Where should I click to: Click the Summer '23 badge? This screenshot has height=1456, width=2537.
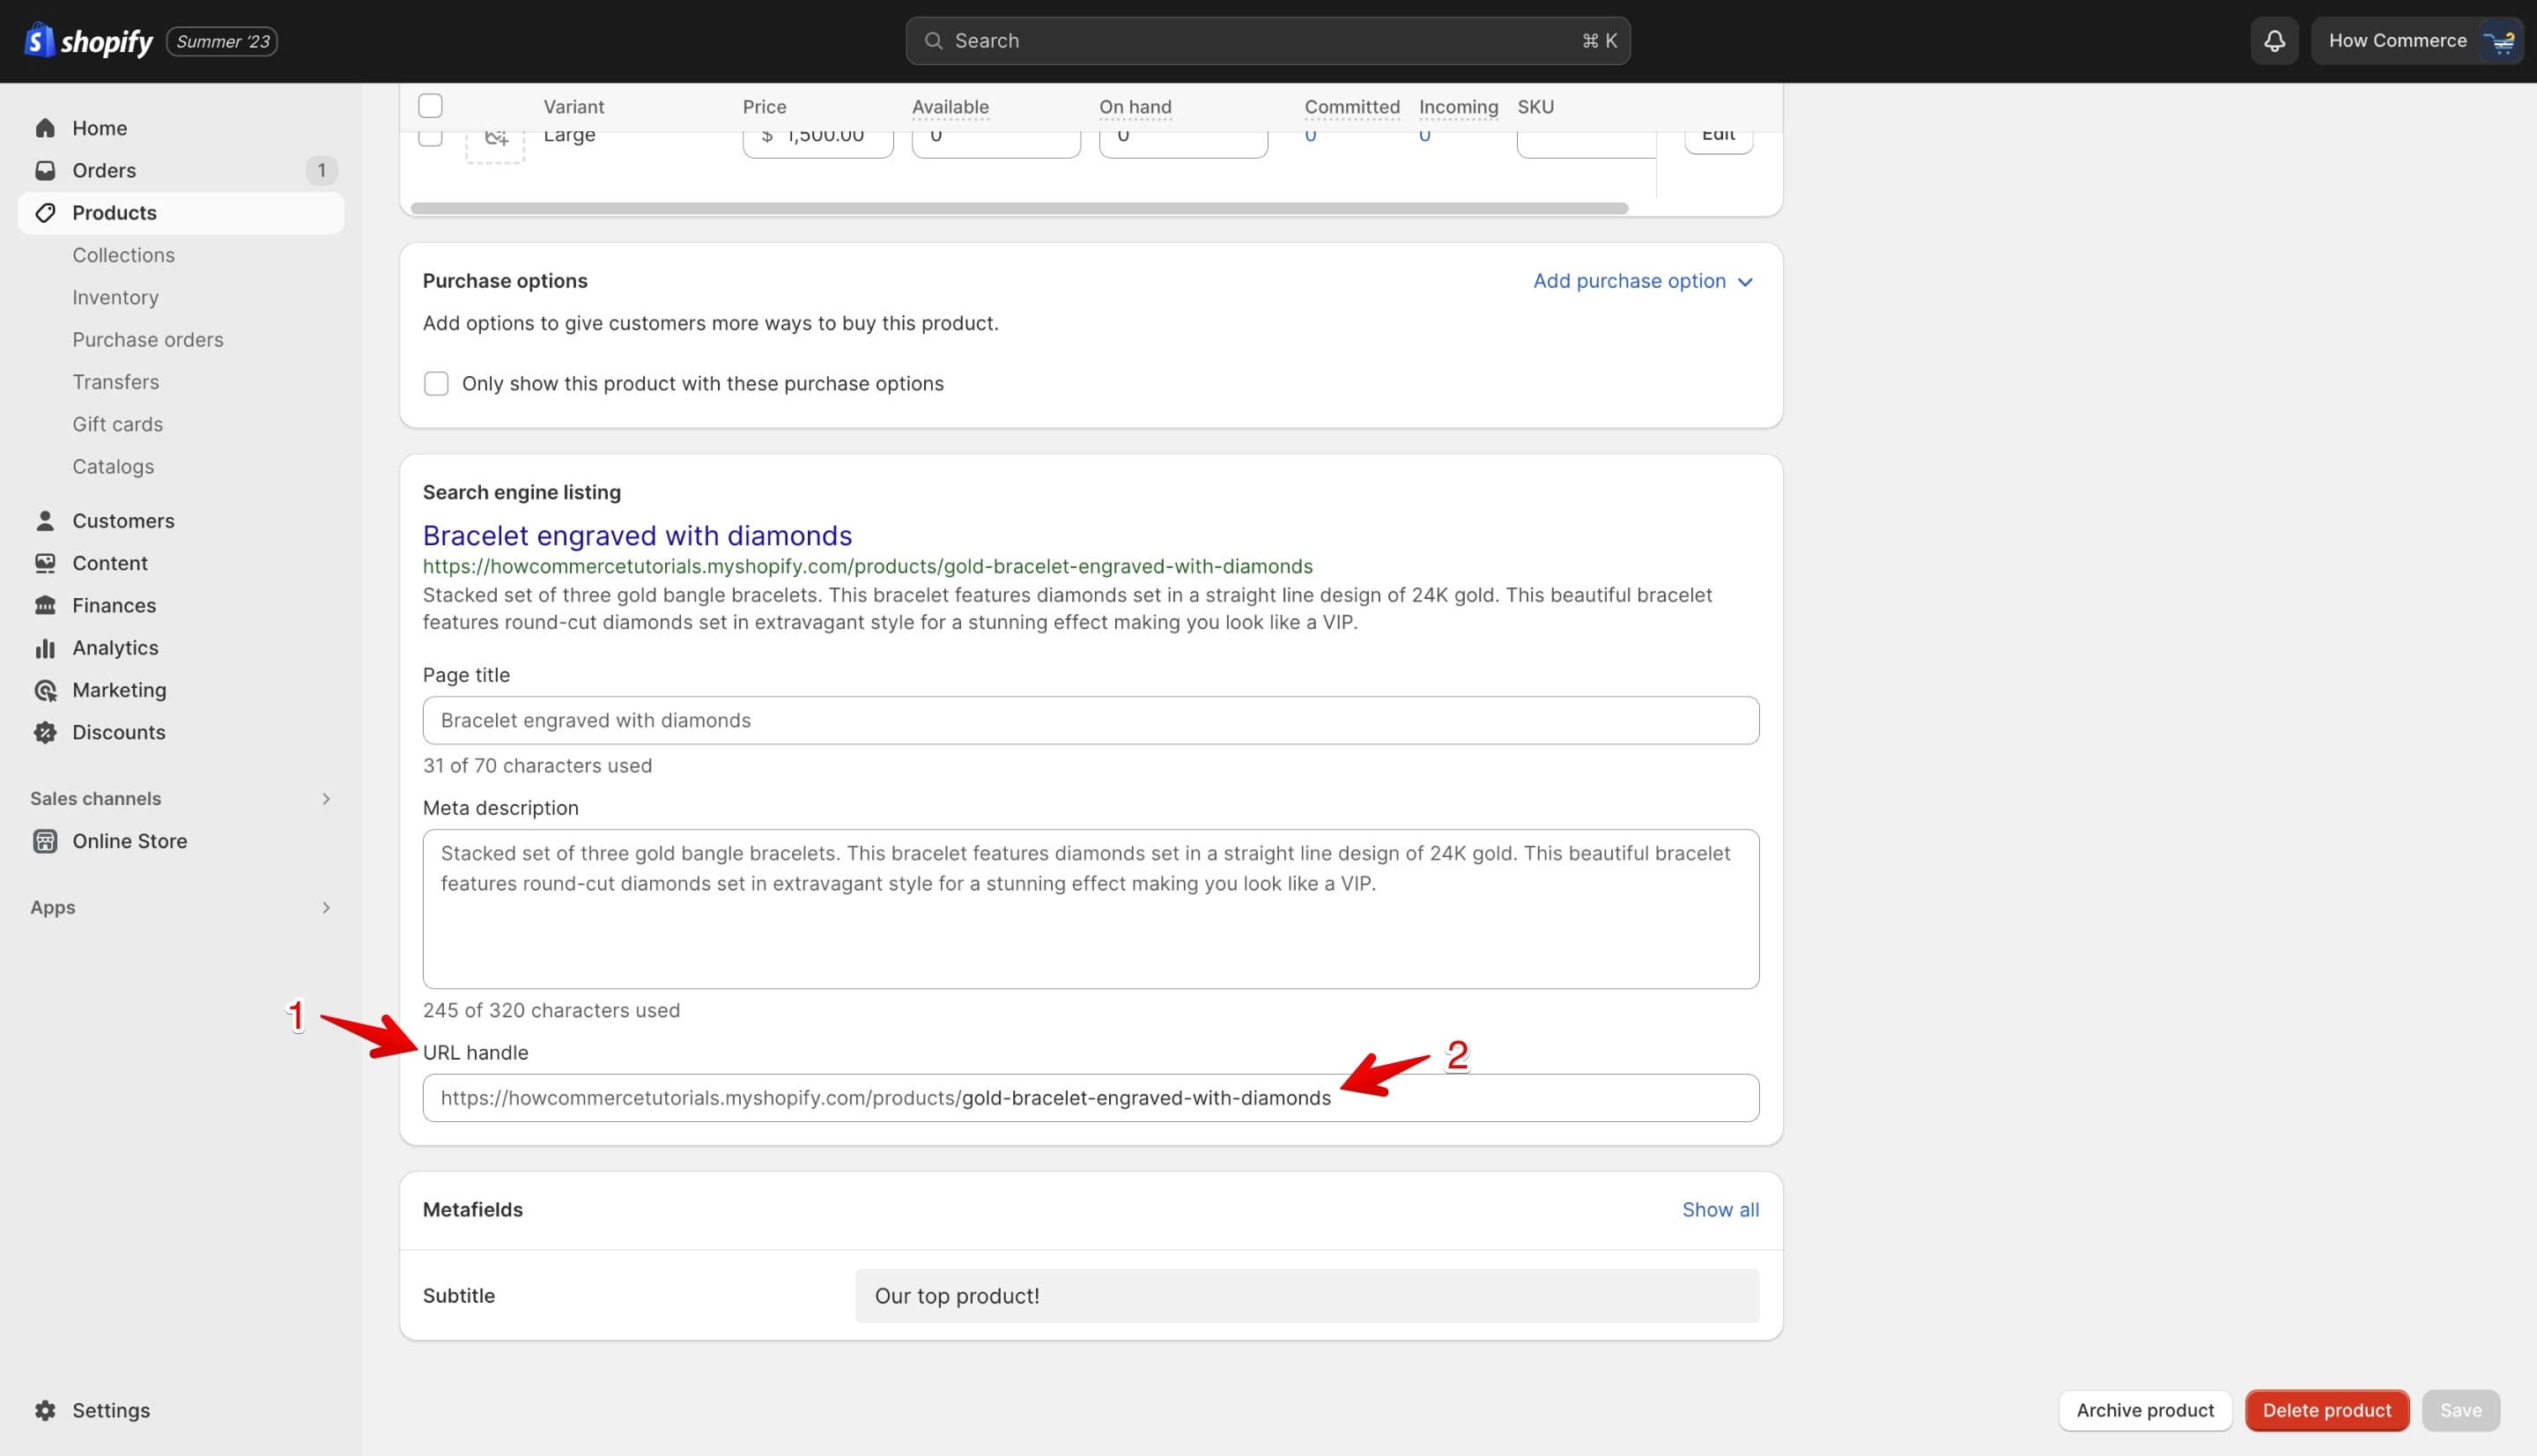tap(222, 41)
